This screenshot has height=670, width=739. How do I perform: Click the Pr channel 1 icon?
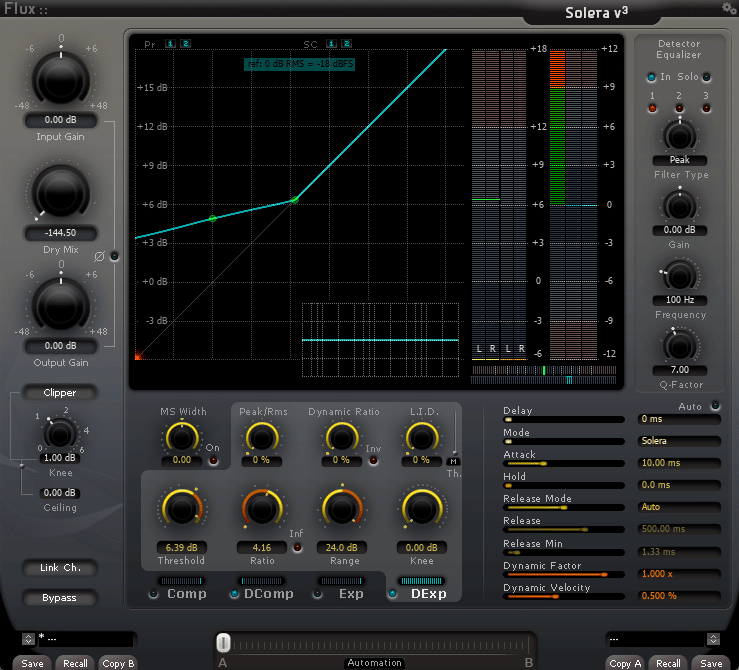[170, 44]
